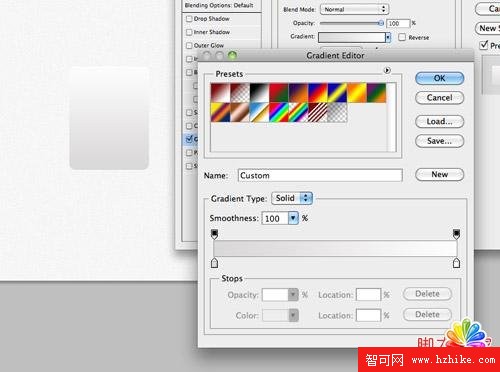Select the black-to-white gradient preset
The image size is (500, 372).
pyautogui.click(x=259, y=93)
